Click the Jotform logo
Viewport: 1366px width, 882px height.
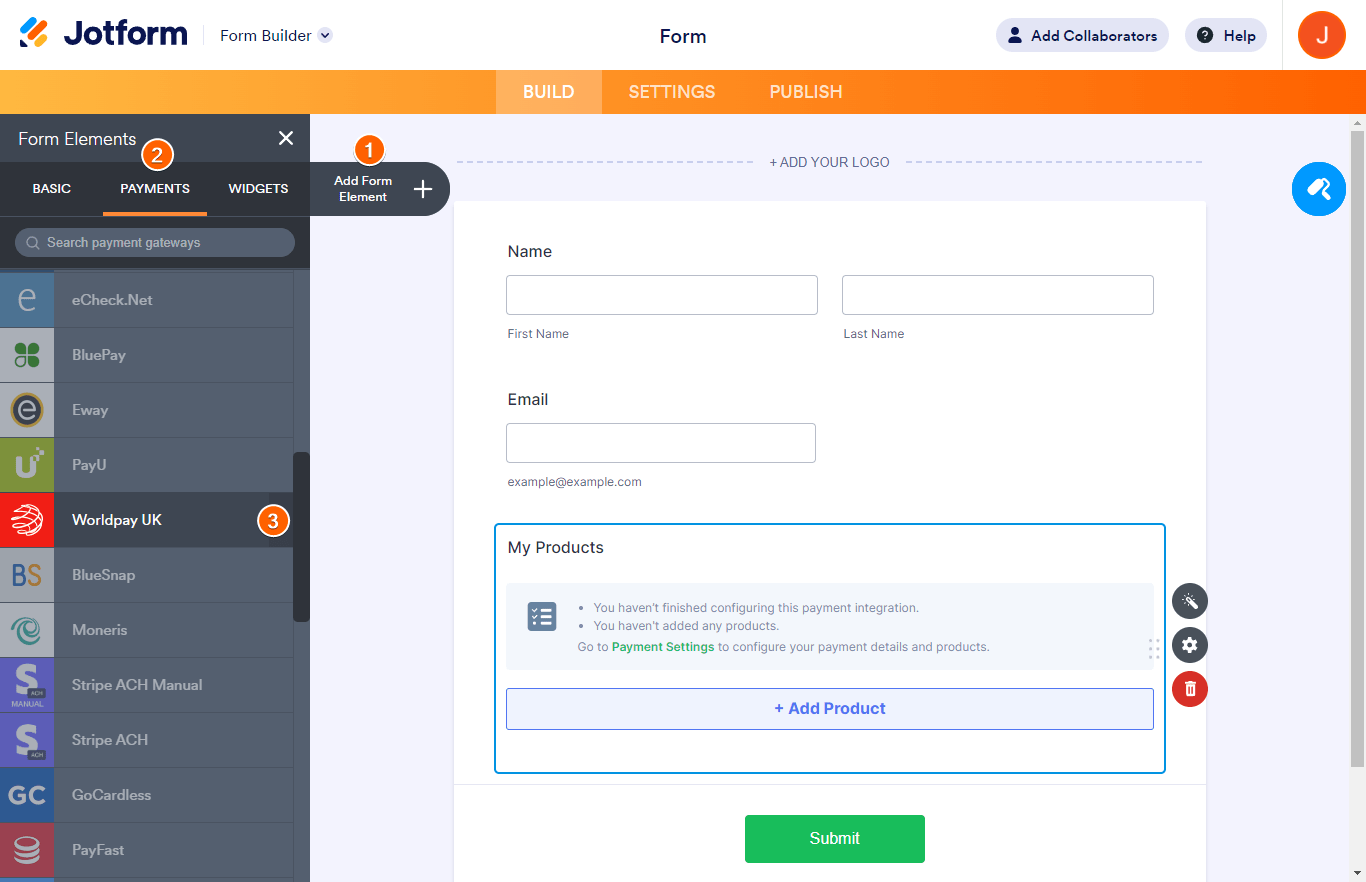point(103,33)
